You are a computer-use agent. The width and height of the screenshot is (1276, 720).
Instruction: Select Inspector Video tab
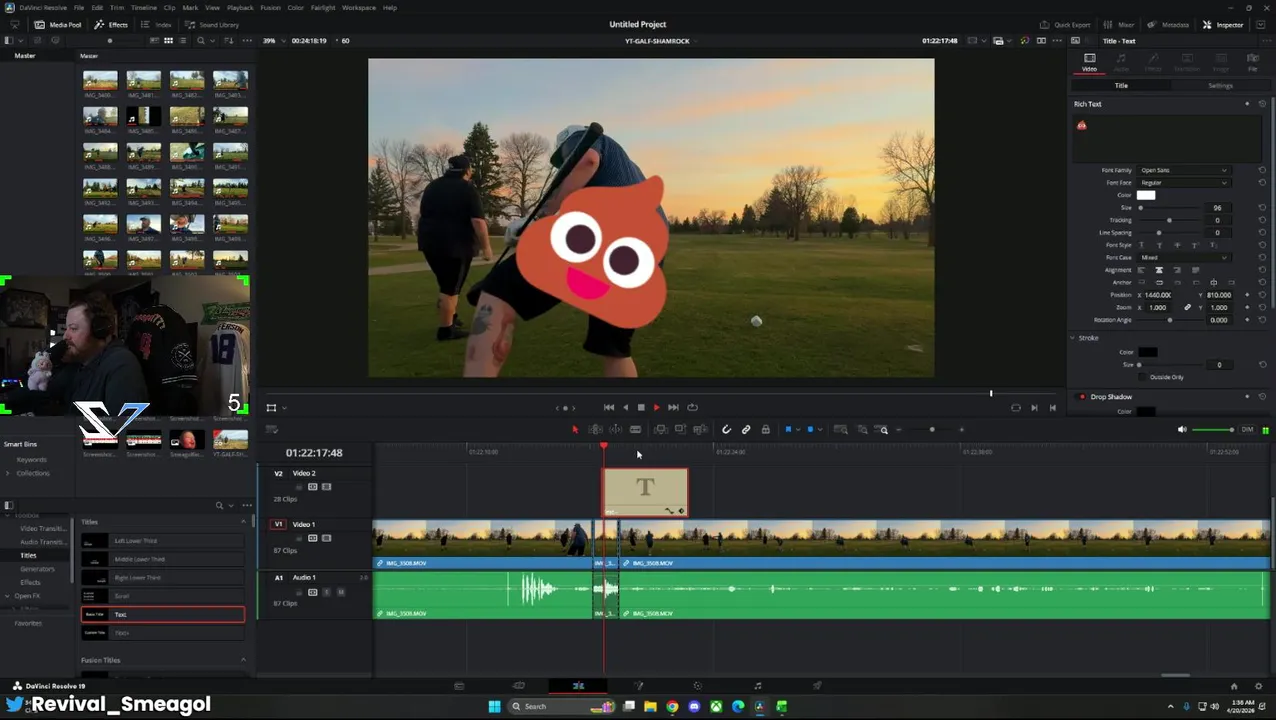[1090, 62]
